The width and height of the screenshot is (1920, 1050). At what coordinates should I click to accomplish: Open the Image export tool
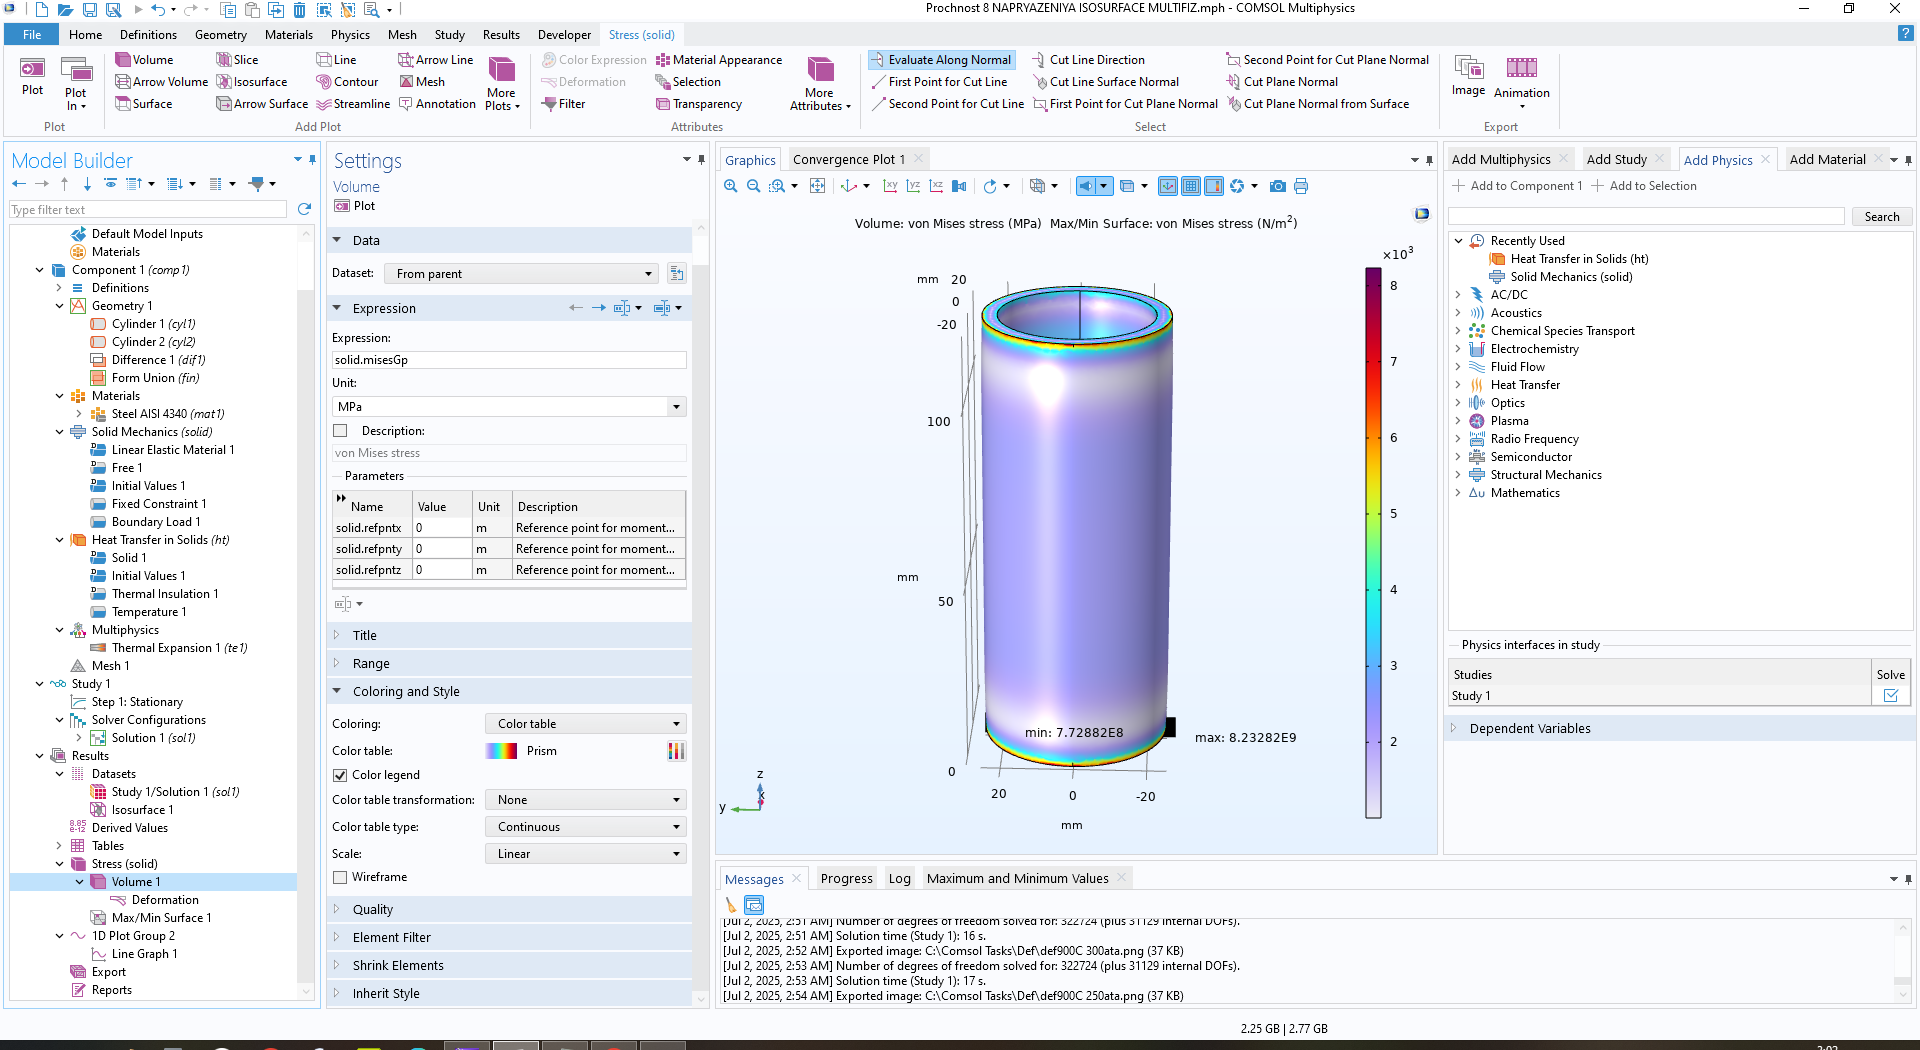tap(1468, 68)
